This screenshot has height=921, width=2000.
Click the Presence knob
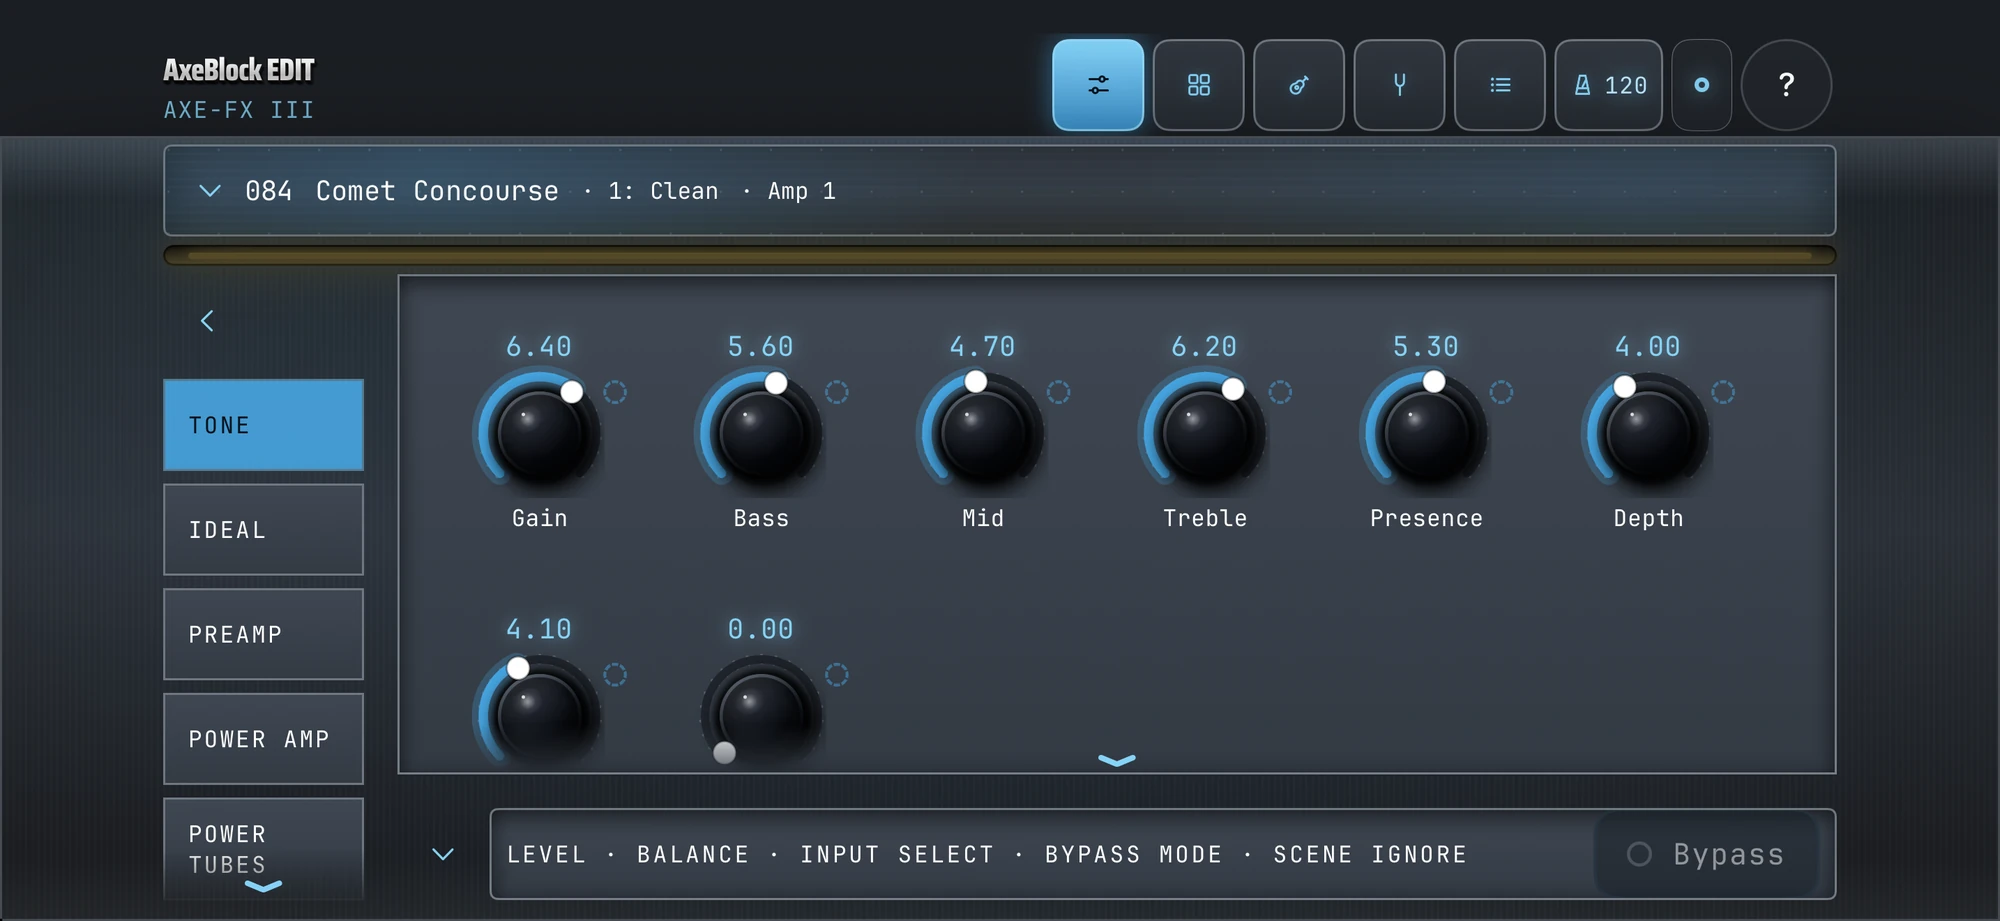point(1427,433)
